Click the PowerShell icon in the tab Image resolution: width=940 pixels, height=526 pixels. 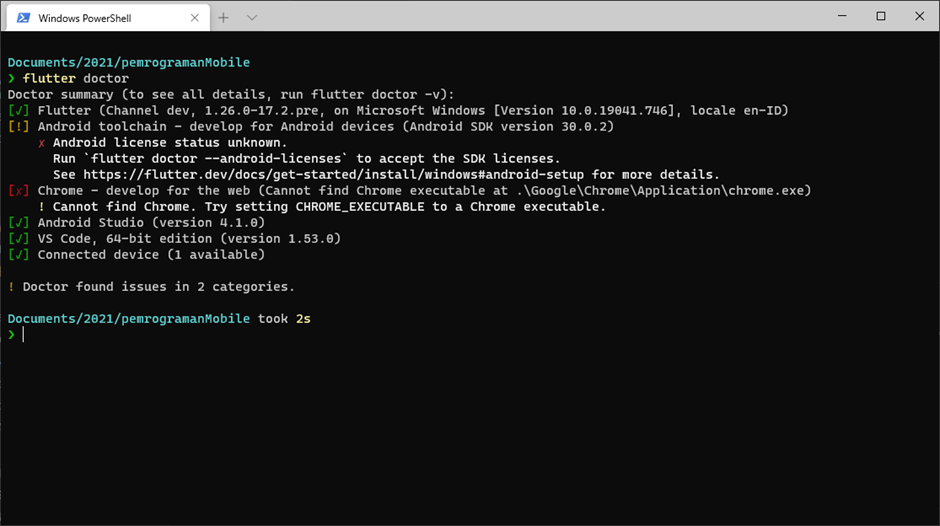tap(23, 18)
